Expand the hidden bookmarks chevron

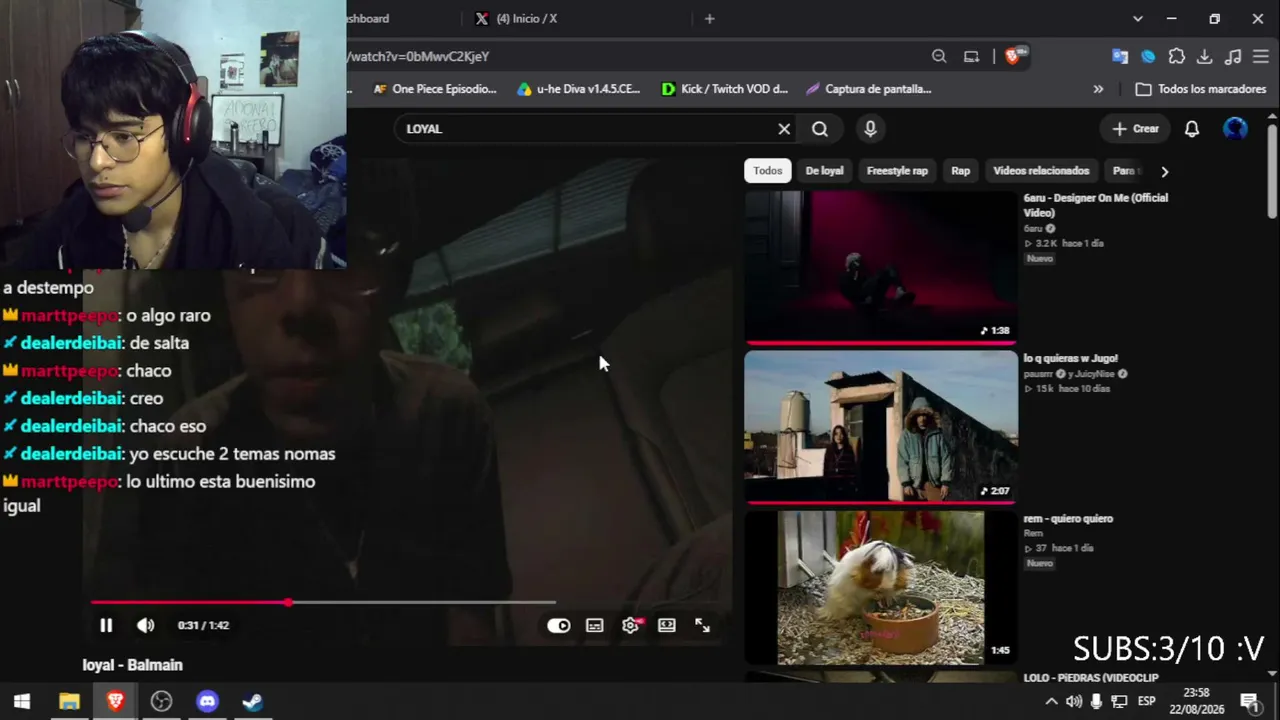pyautogui.click(x=1098, y=89)
